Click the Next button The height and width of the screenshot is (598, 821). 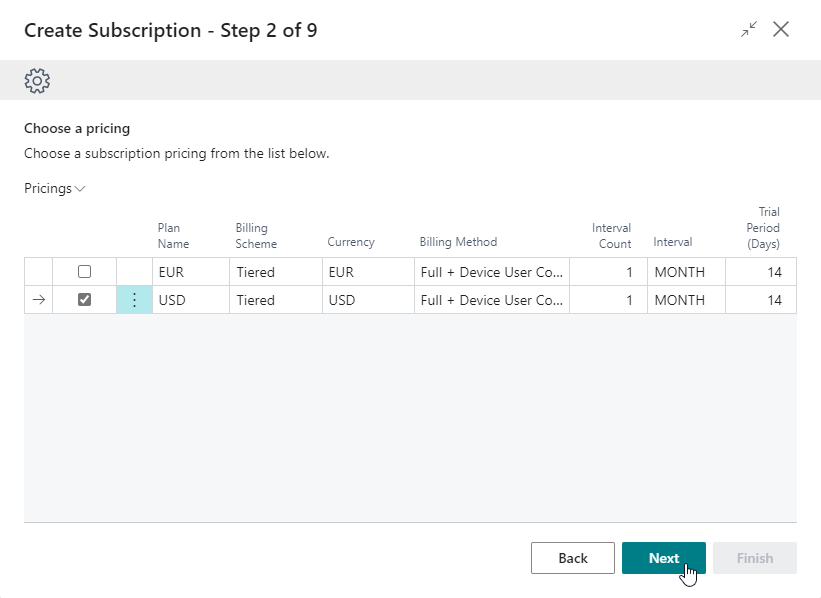click(663, 558)
